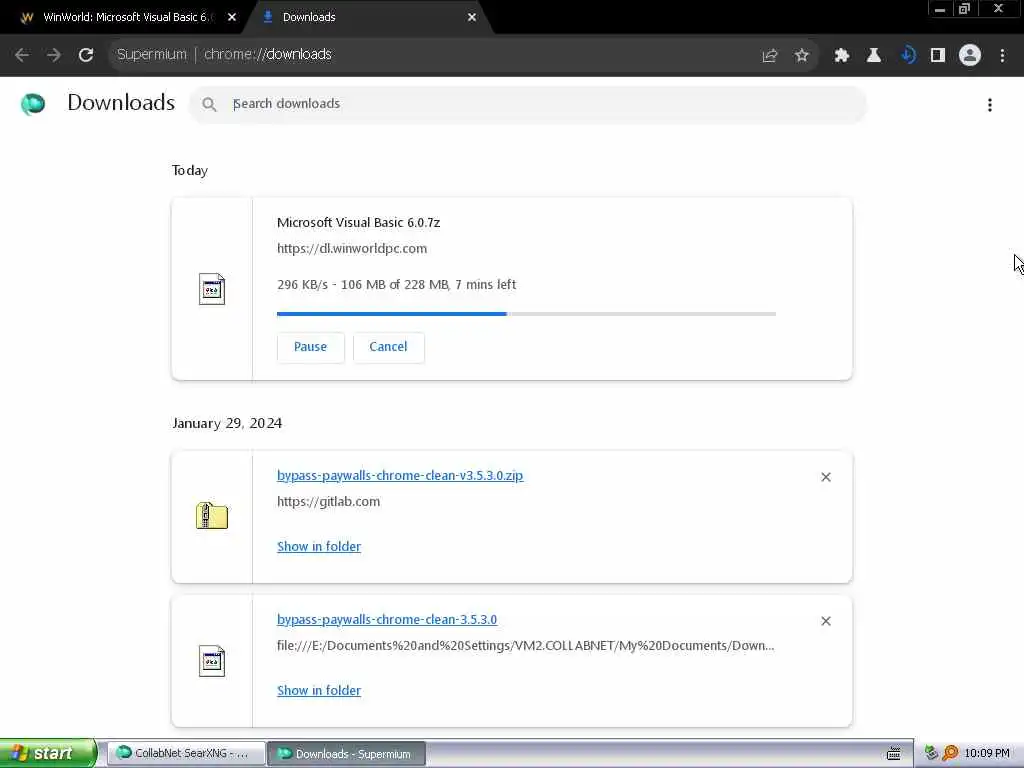
Task: Click the browser forward arrow
Action: (54, 55)
